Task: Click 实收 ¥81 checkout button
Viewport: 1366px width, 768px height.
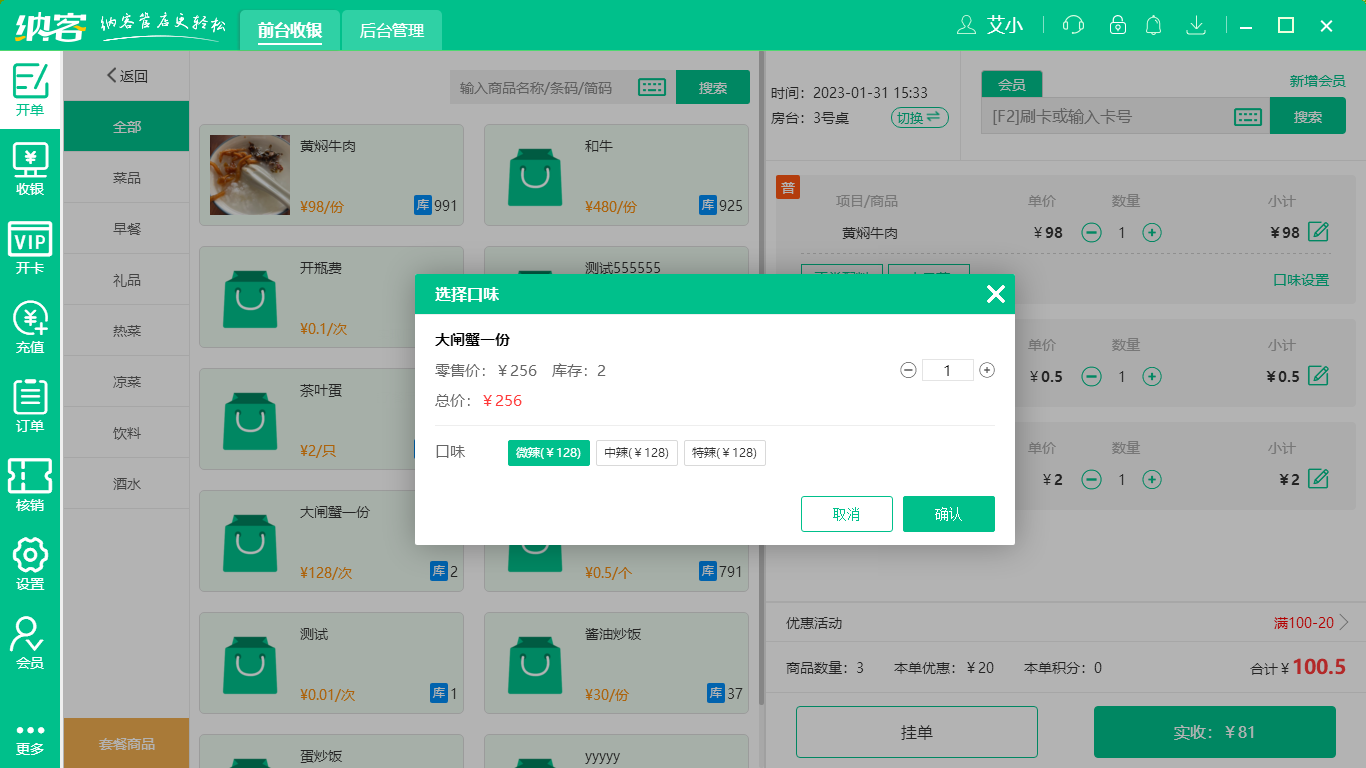Action: [1215, 732]
